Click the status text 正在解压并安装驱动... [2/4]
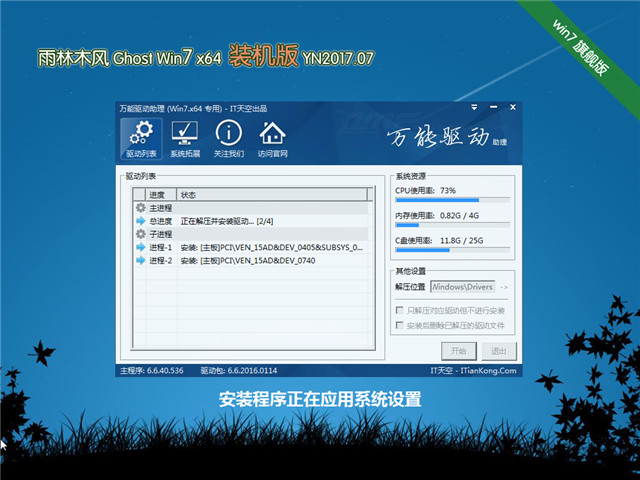The image size is (640, 480). 227,221
